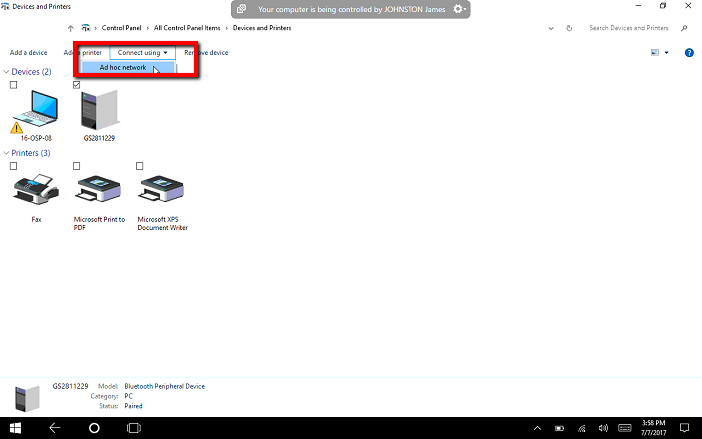Image resolution: width=702 pixels, height=439 pixels.
Task: Click the Remove device command
Action: point(206,52)
